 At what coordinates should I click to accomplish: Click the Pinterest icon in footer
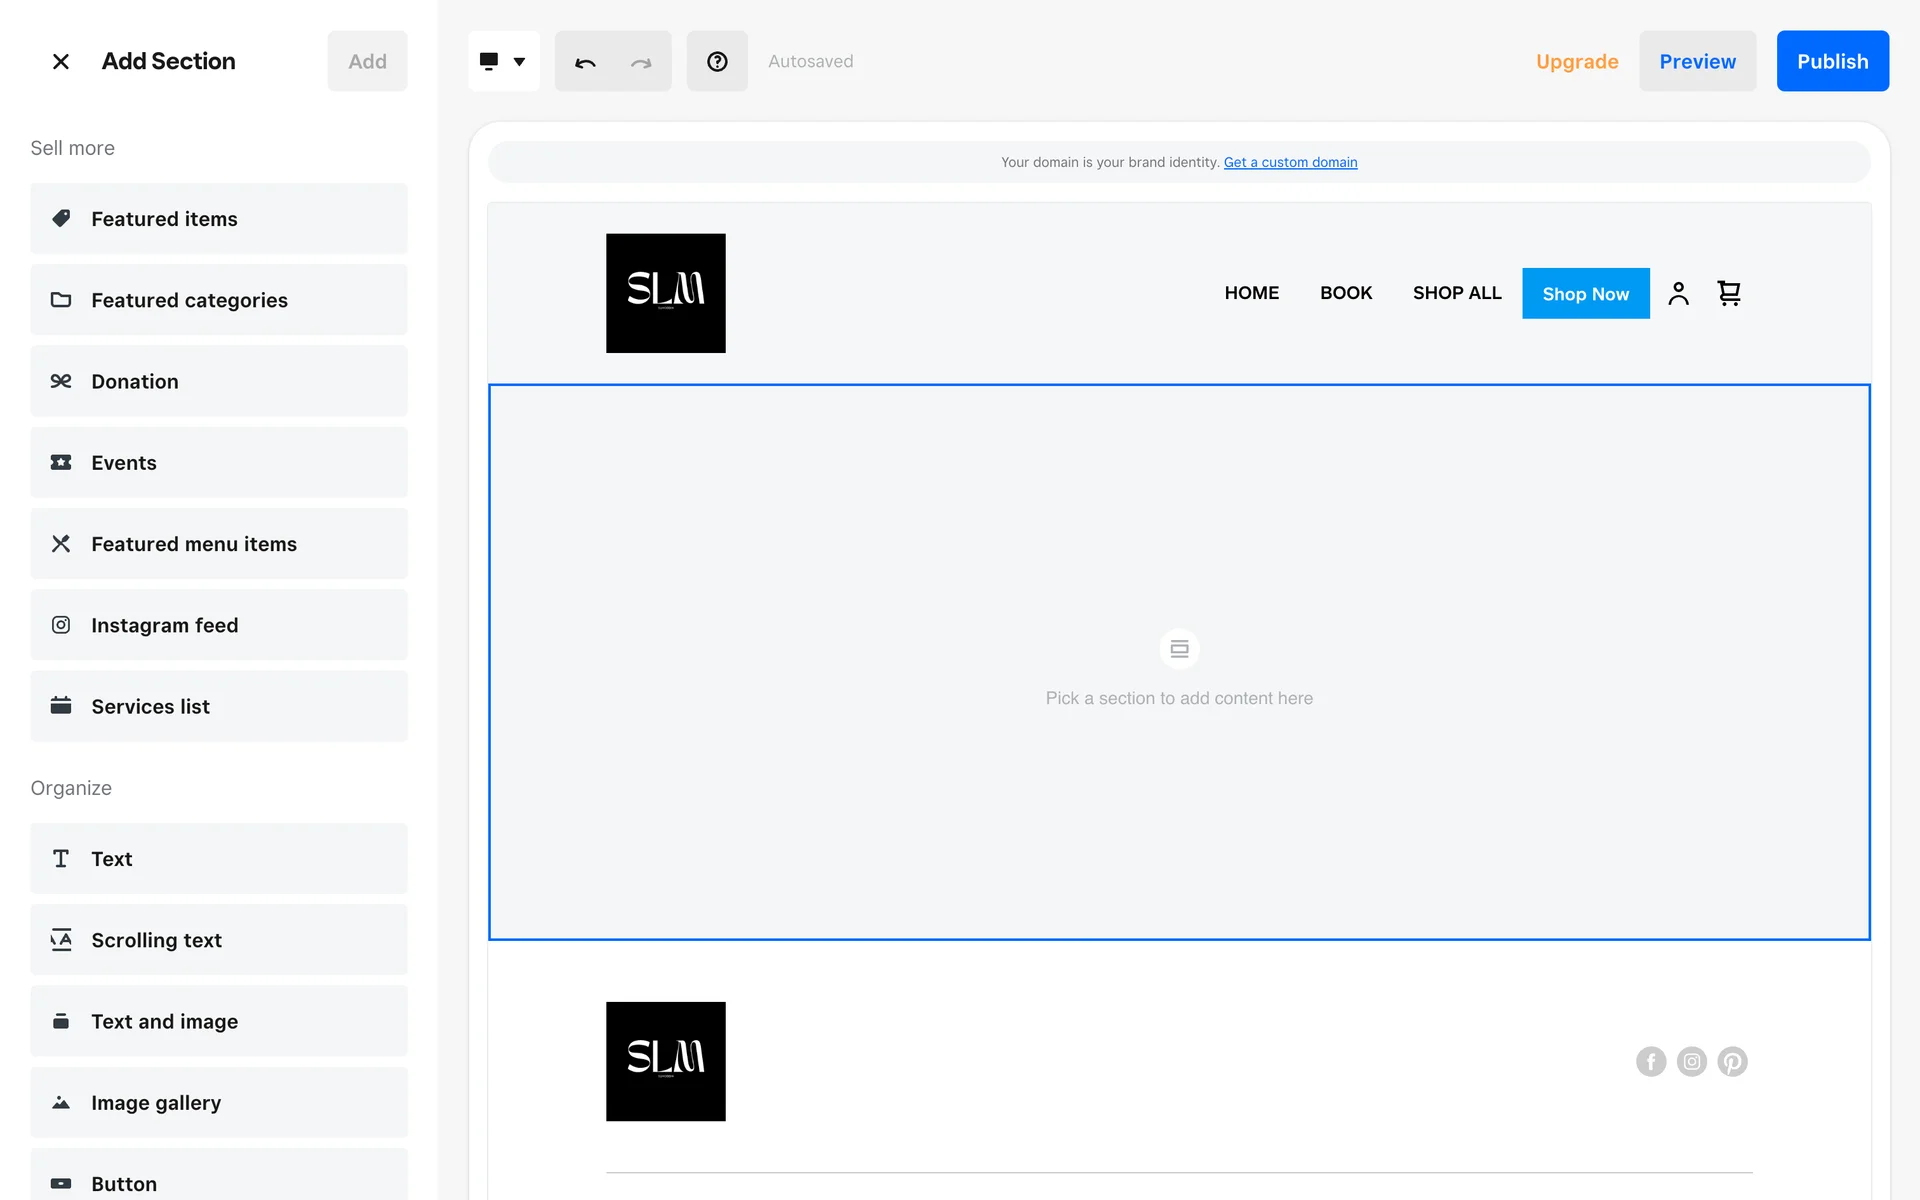[1732, 1061]
